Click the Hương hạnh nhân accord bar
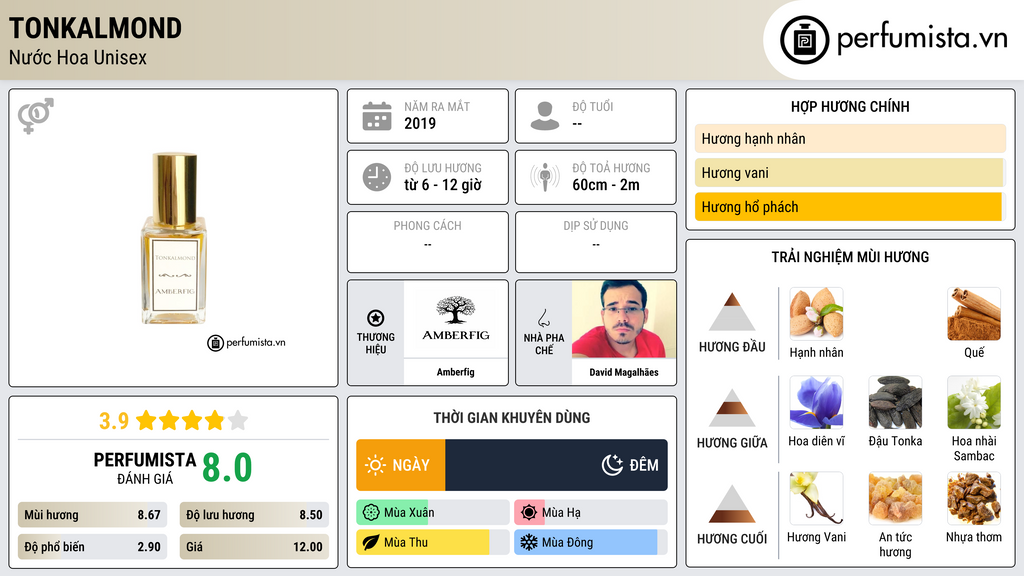 click(850, 138)
